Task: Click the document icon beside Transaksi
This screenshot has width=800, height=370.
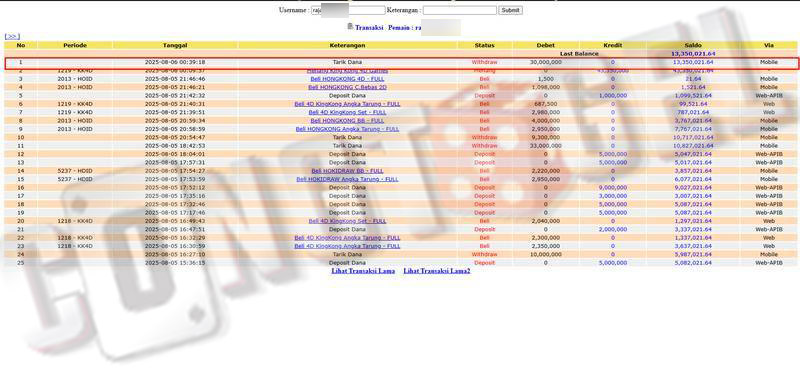Action: [x=350, y=27]
